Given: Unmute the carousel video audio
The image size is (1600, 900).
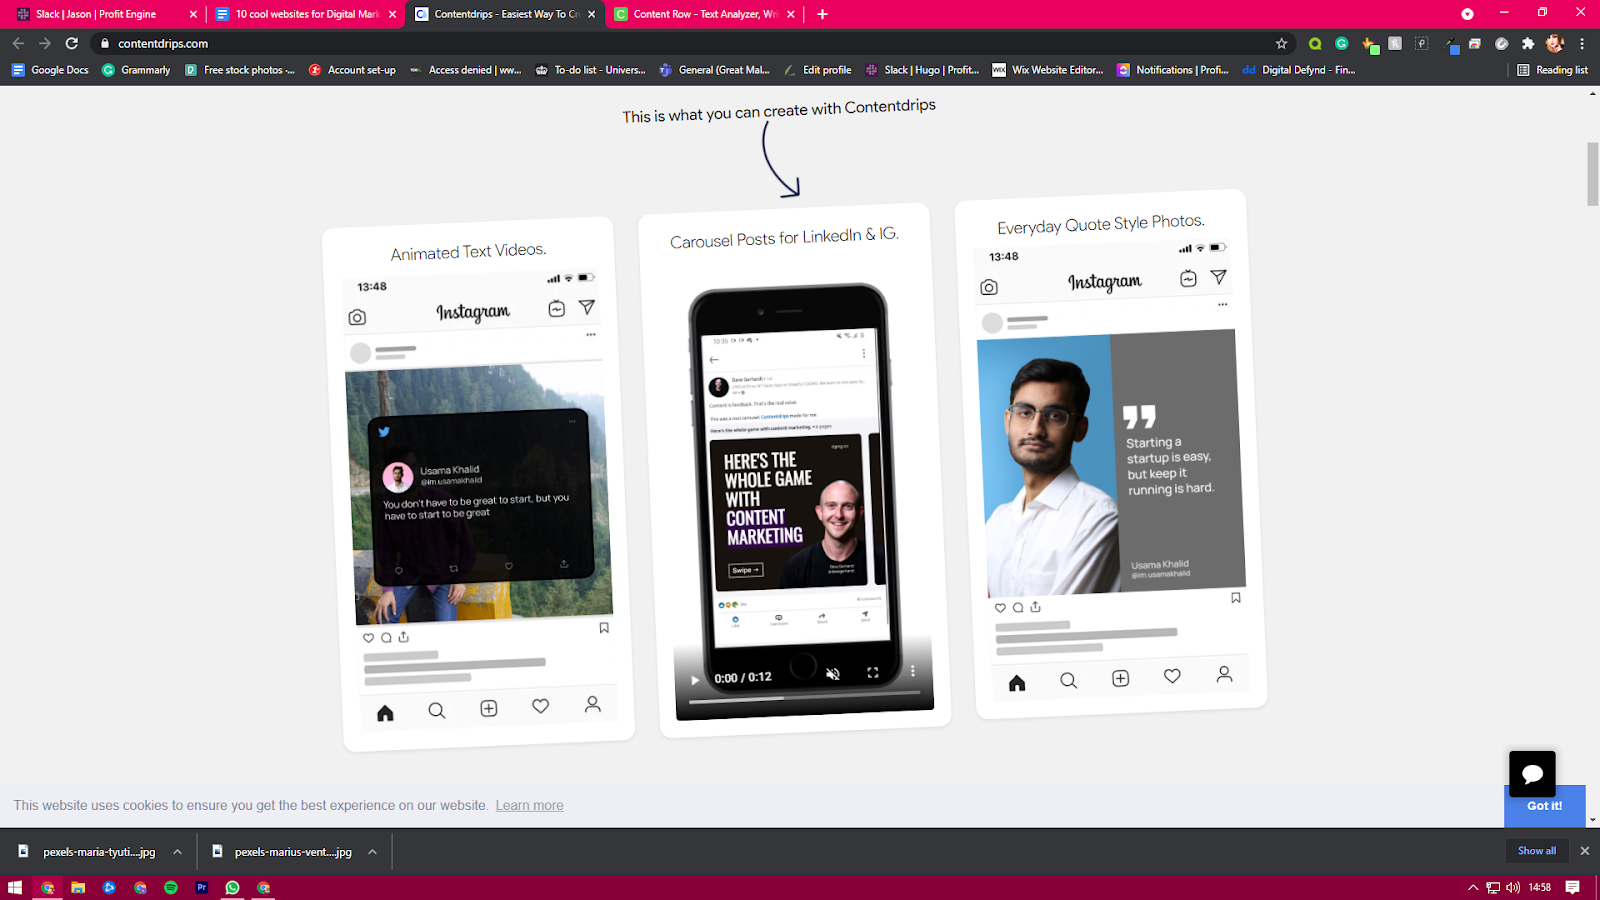Looking at the screenshot, I should click(x=833, y=674).
